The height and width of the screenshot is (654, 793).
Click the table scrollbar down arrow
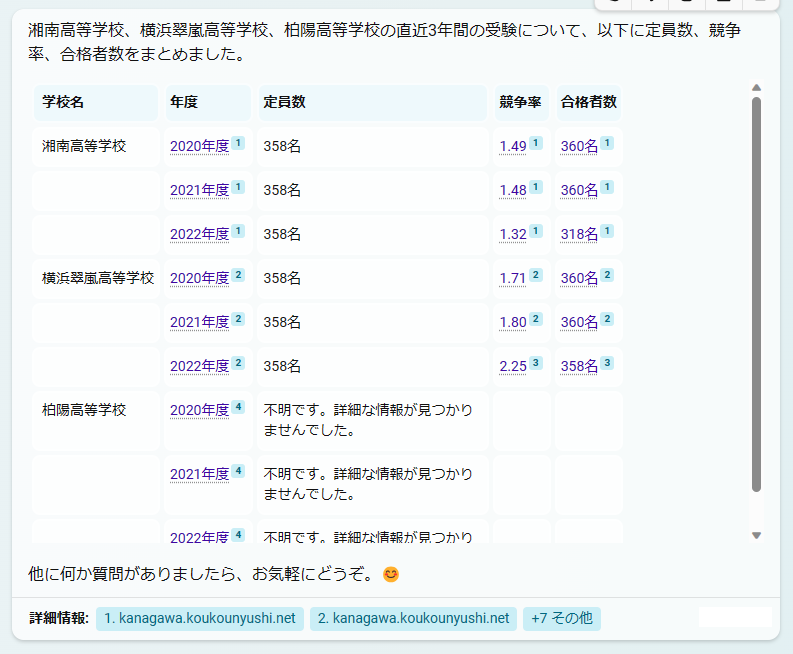click(757, 536)
